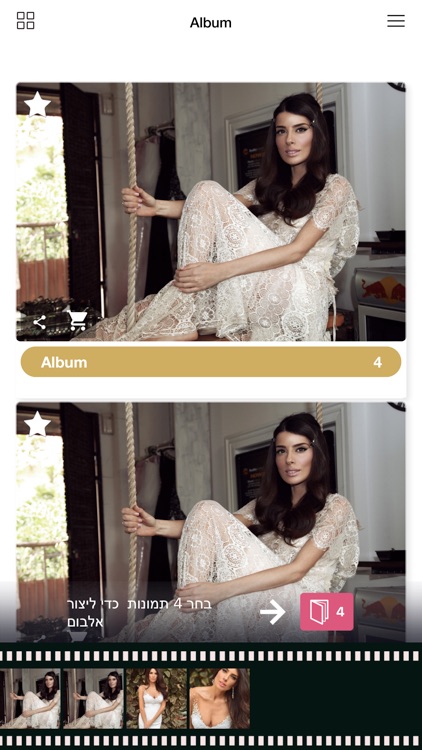Open the hamburger menu
Screen dimensions: 422x750
[396, 21]
